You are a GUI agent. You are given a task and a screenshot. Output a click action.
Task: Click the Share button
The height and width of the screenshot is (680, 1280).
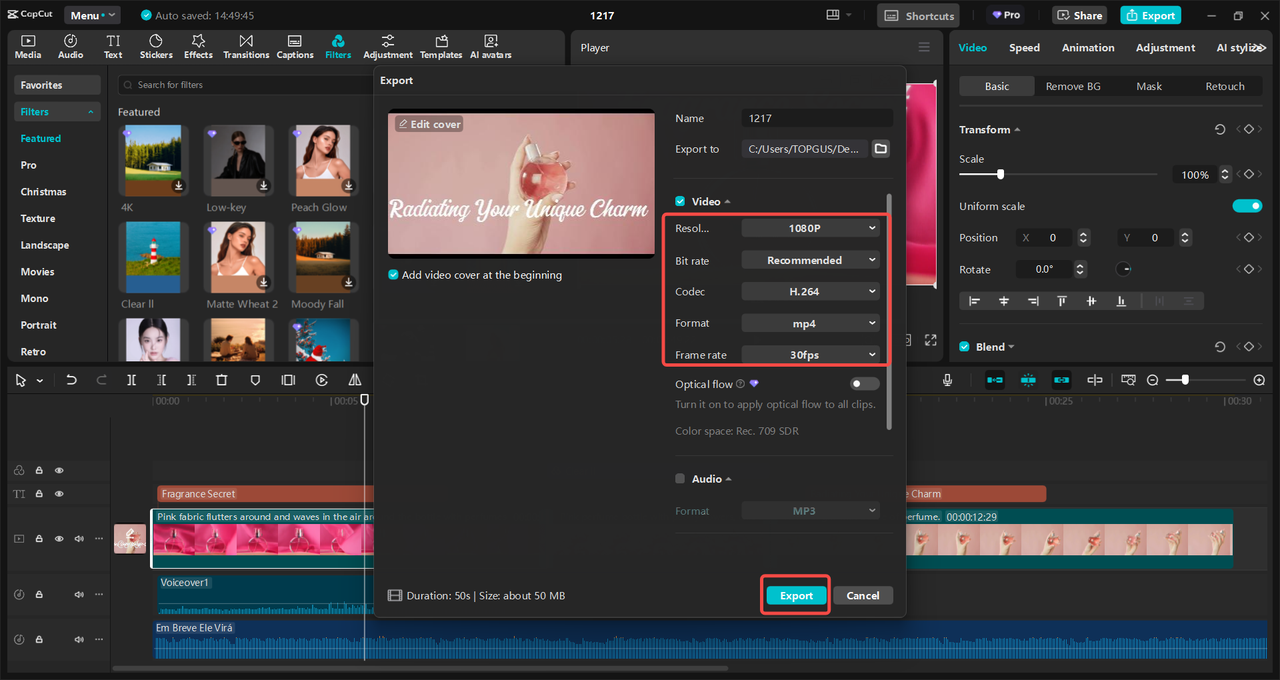coord(1078,15)
